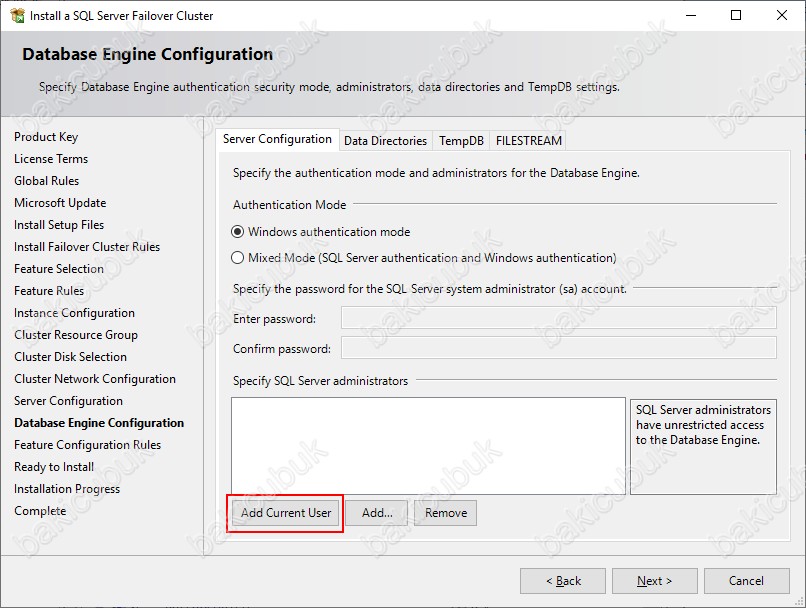Click the Instance Configuration step
The image size is (806, 608).
(75, 313)
